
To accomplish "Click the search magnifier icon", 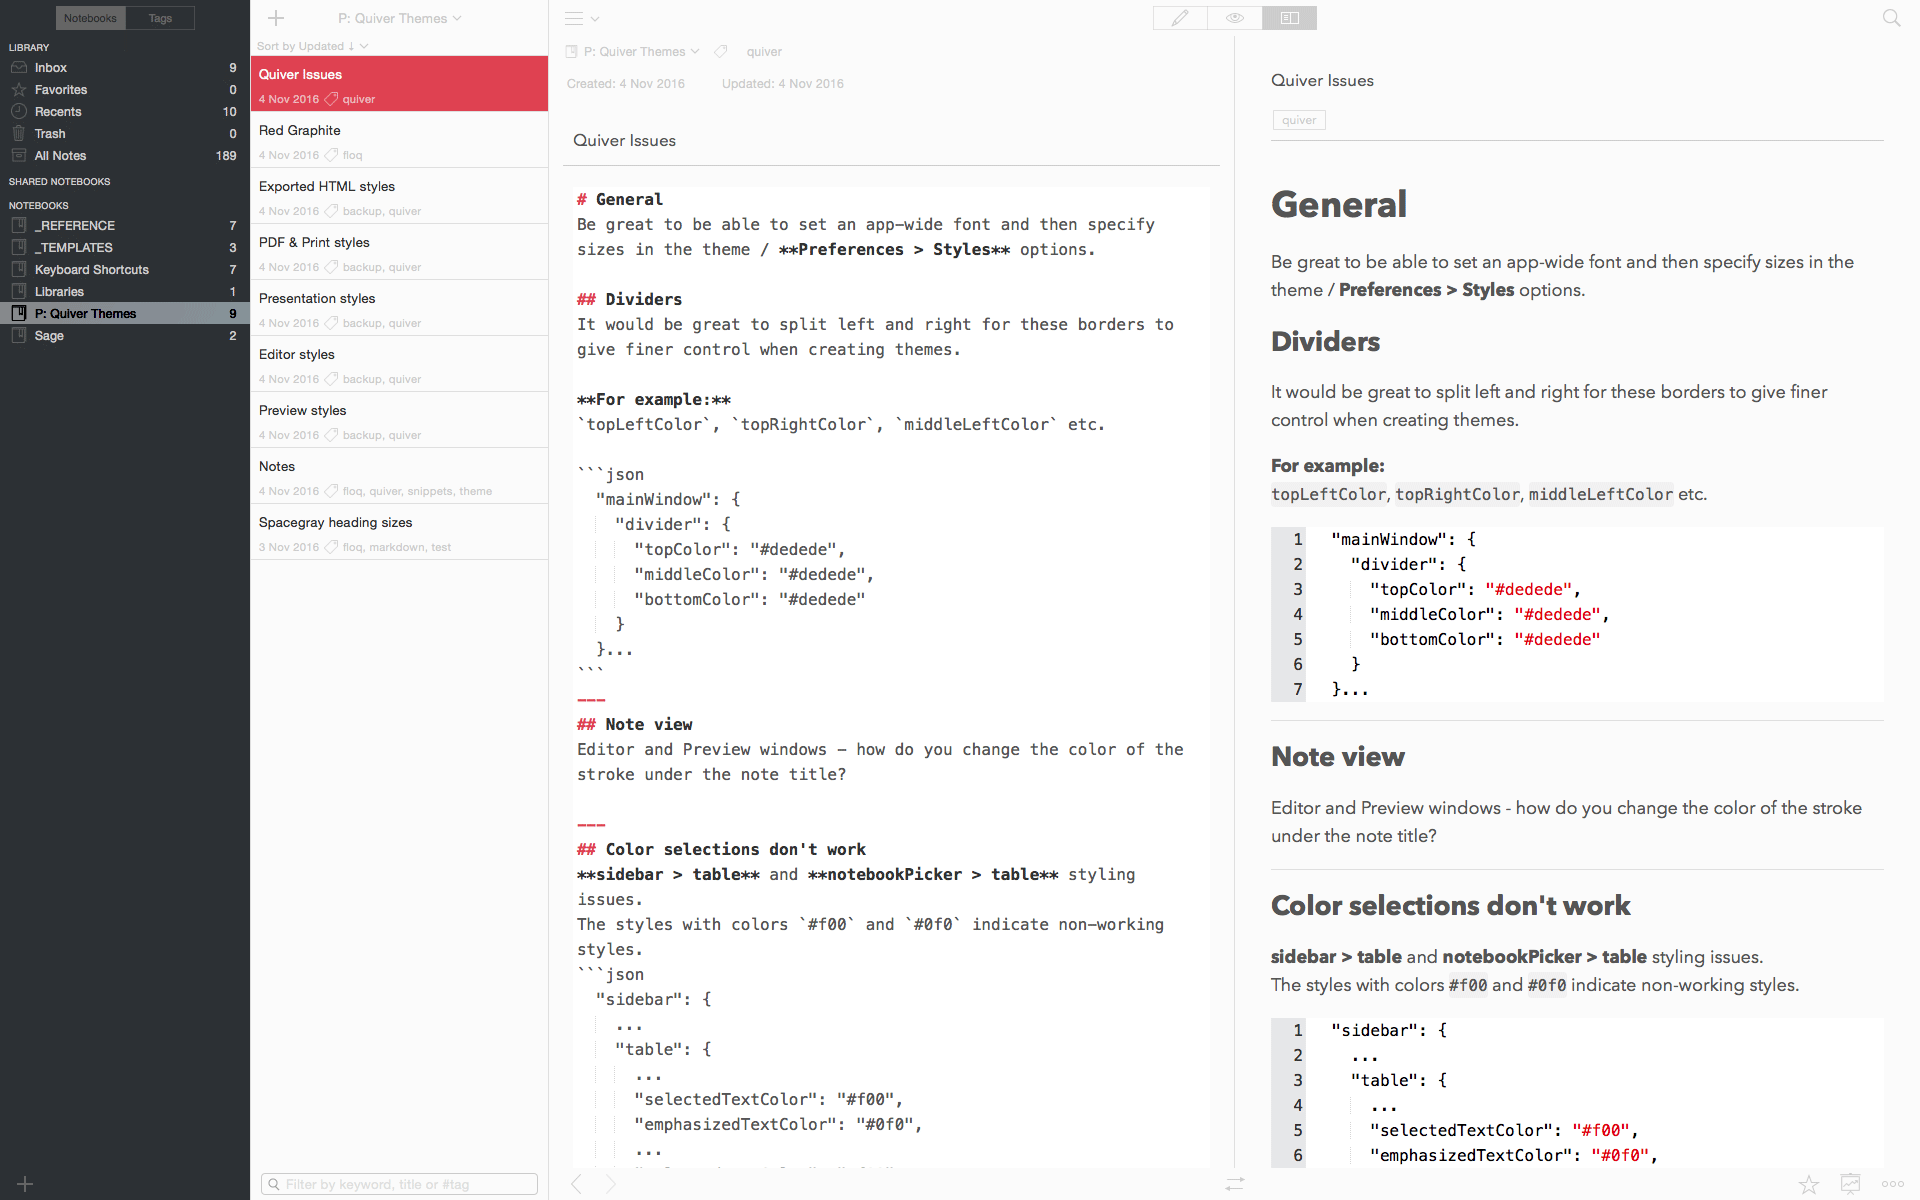I will click(1891, 18).
